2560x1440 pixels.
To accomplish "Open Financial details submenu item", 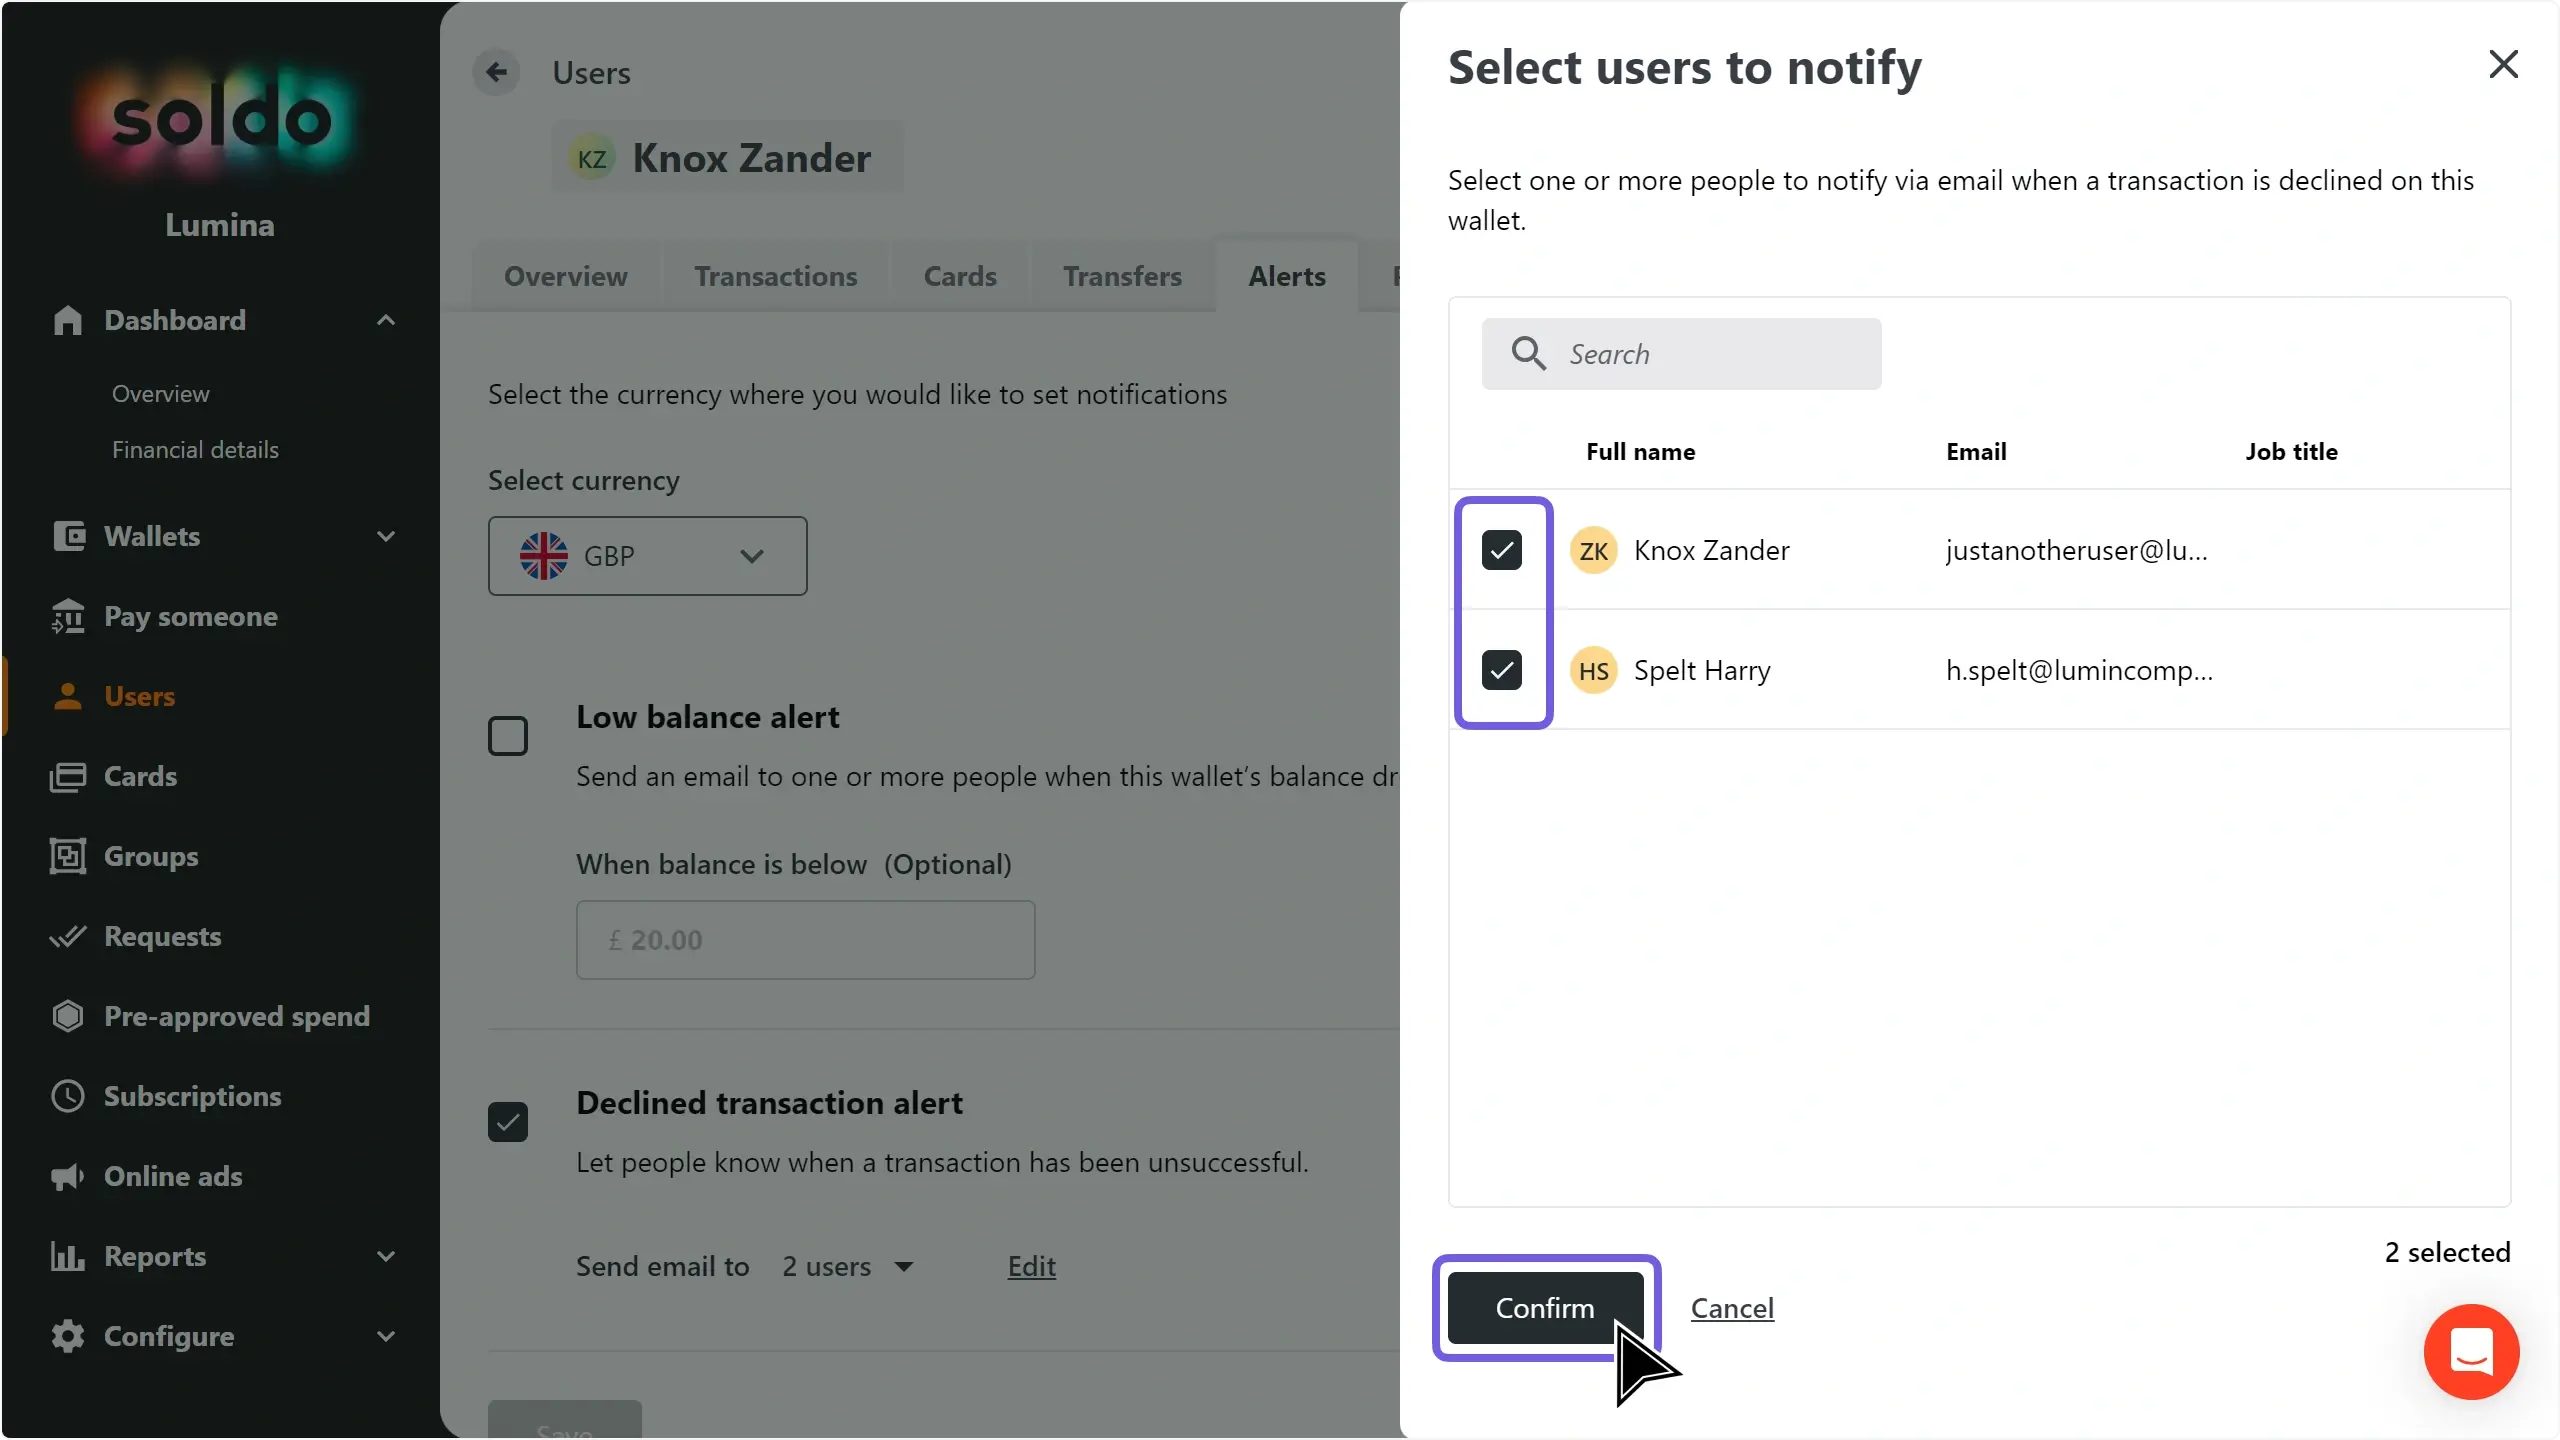I will coord(195,450).
